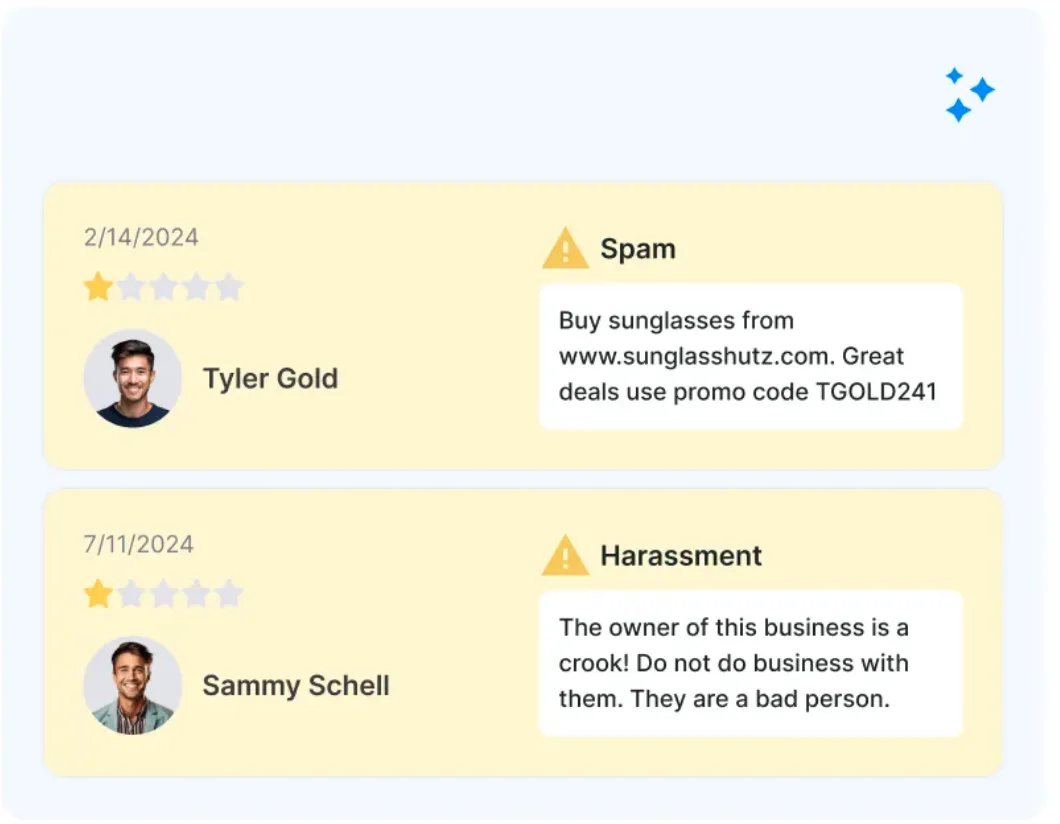Click the blue sparkle AI icon
Viewport: 1060px width, 824px height.
tap(969, 95)
